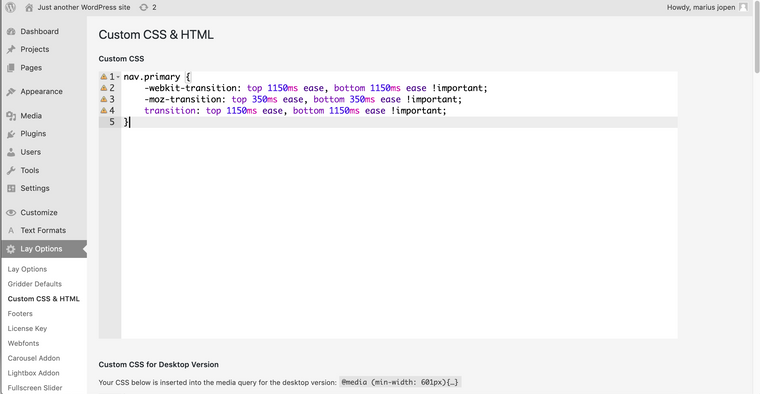Click the WordPress logo icon

pos(10,7)
